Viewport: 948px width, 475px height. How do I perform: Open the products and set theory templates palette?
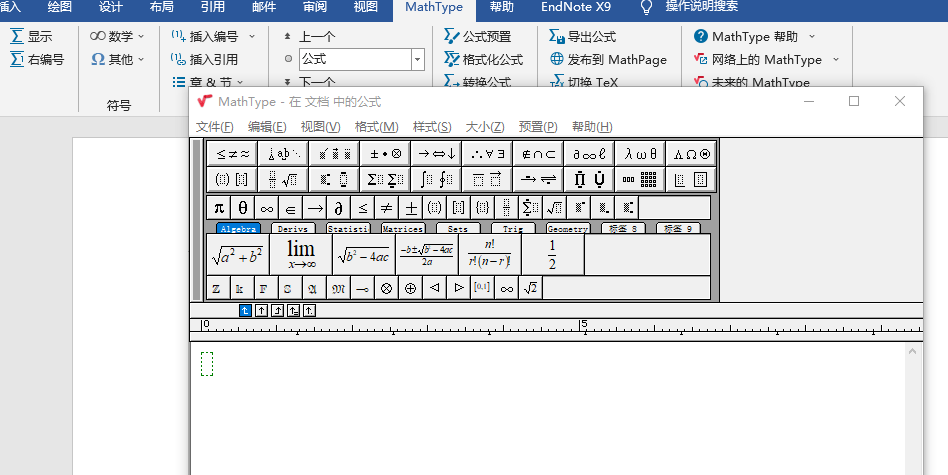click(589, 179)
